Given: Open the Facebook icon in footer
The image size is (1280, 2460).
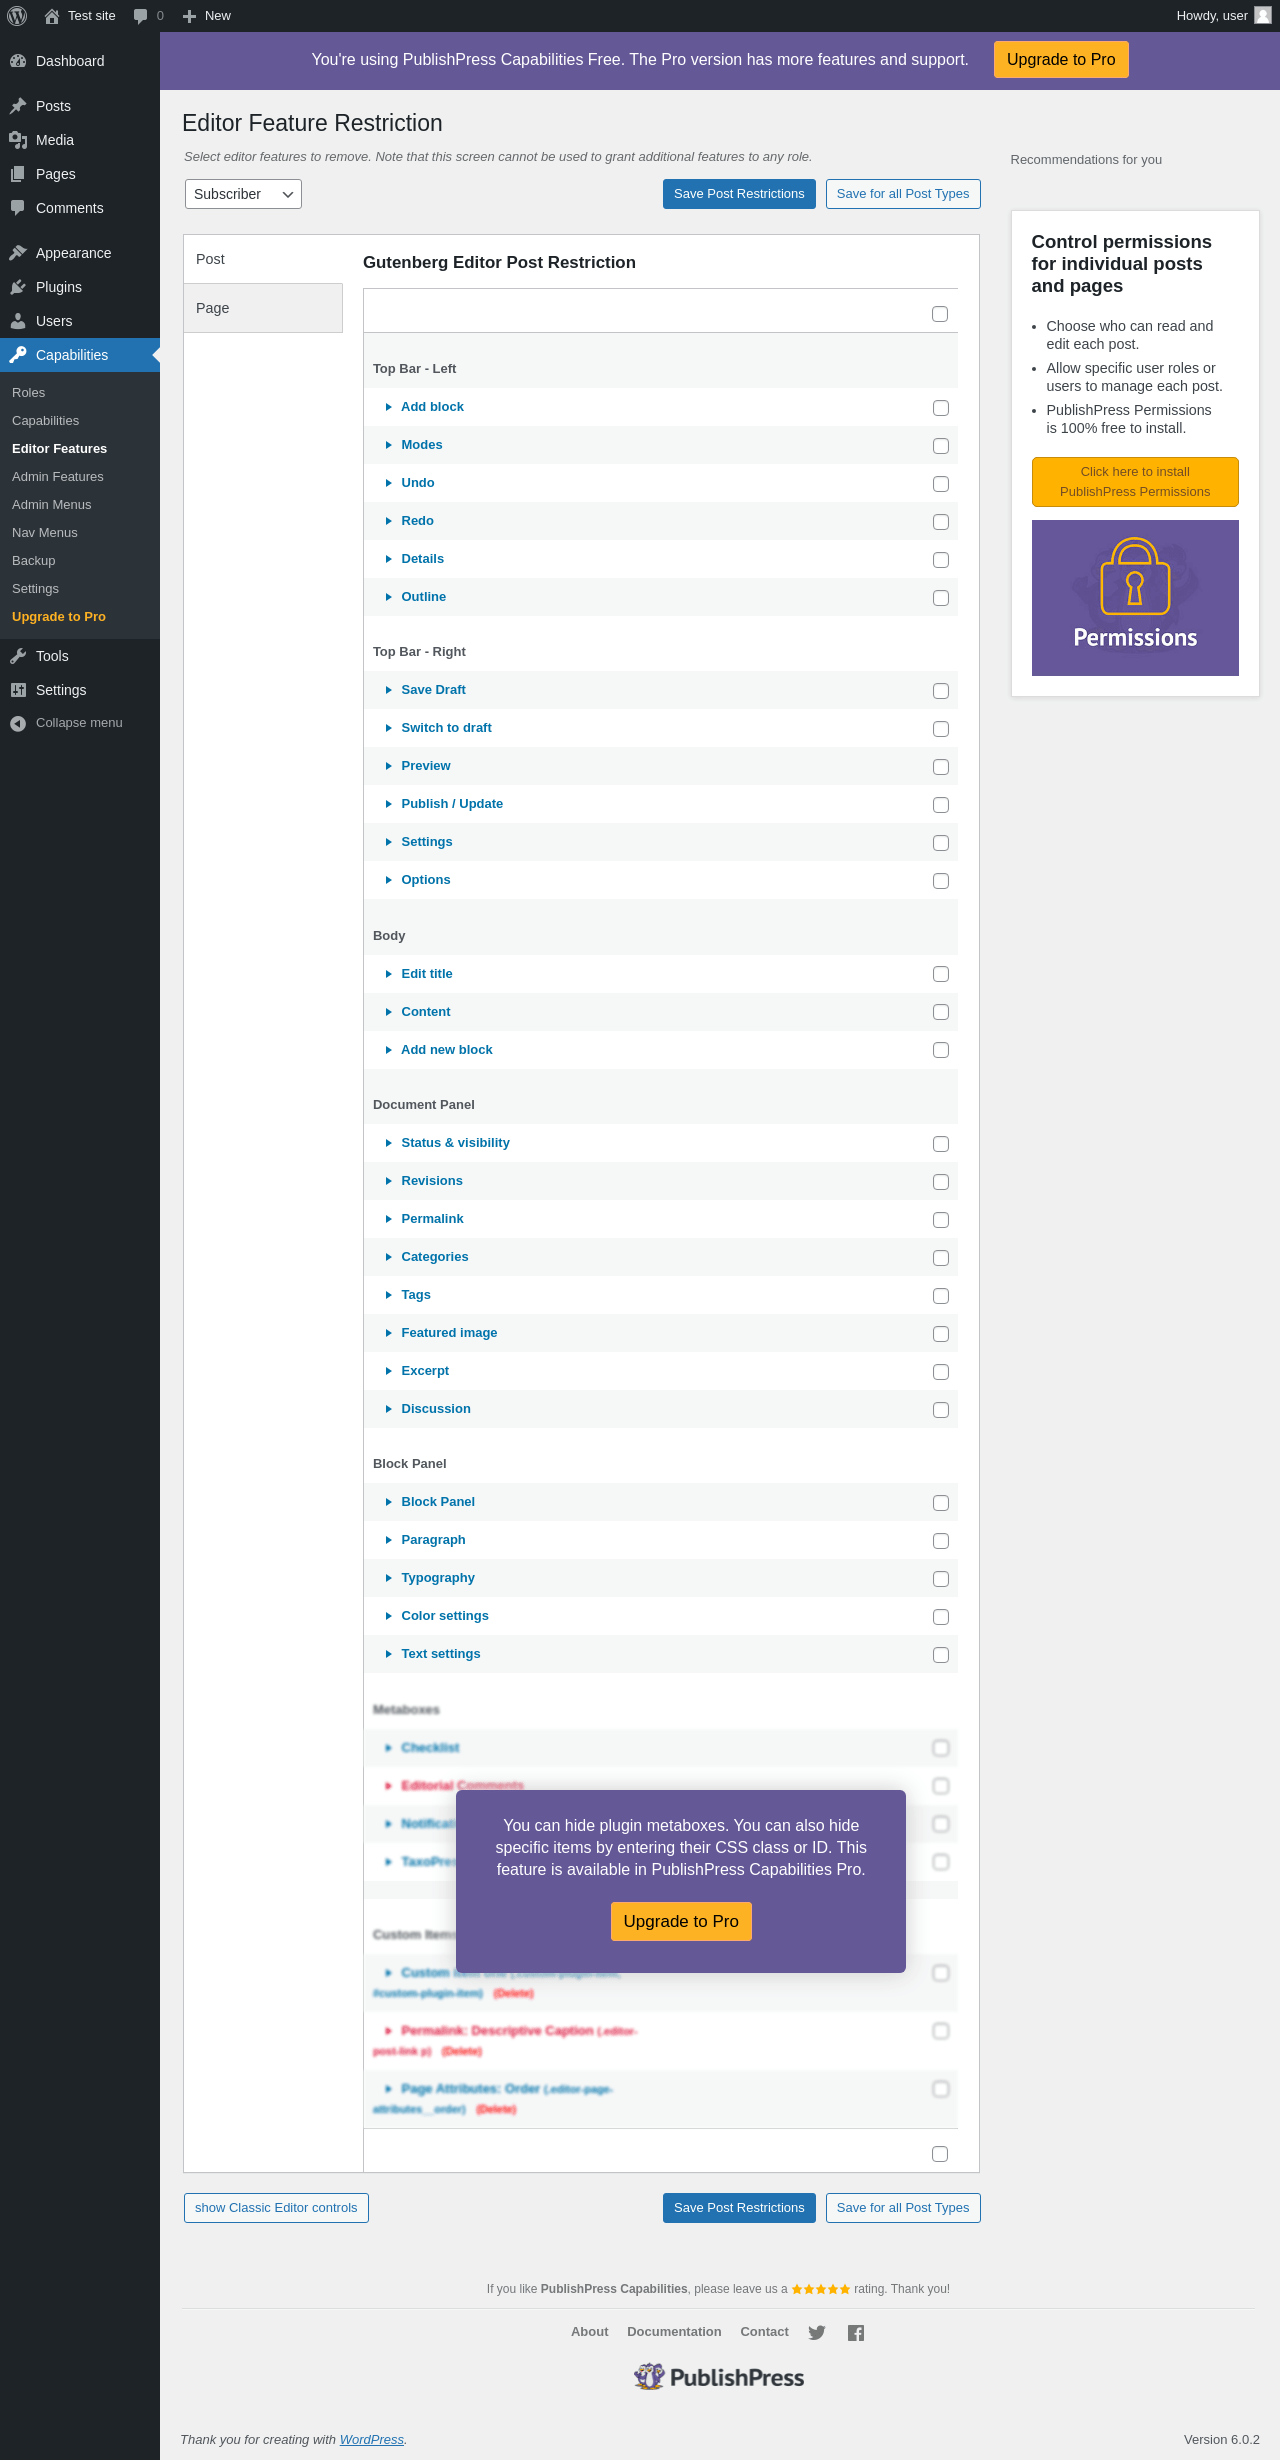Looking at the screenshot, I should coord(856,2332).
